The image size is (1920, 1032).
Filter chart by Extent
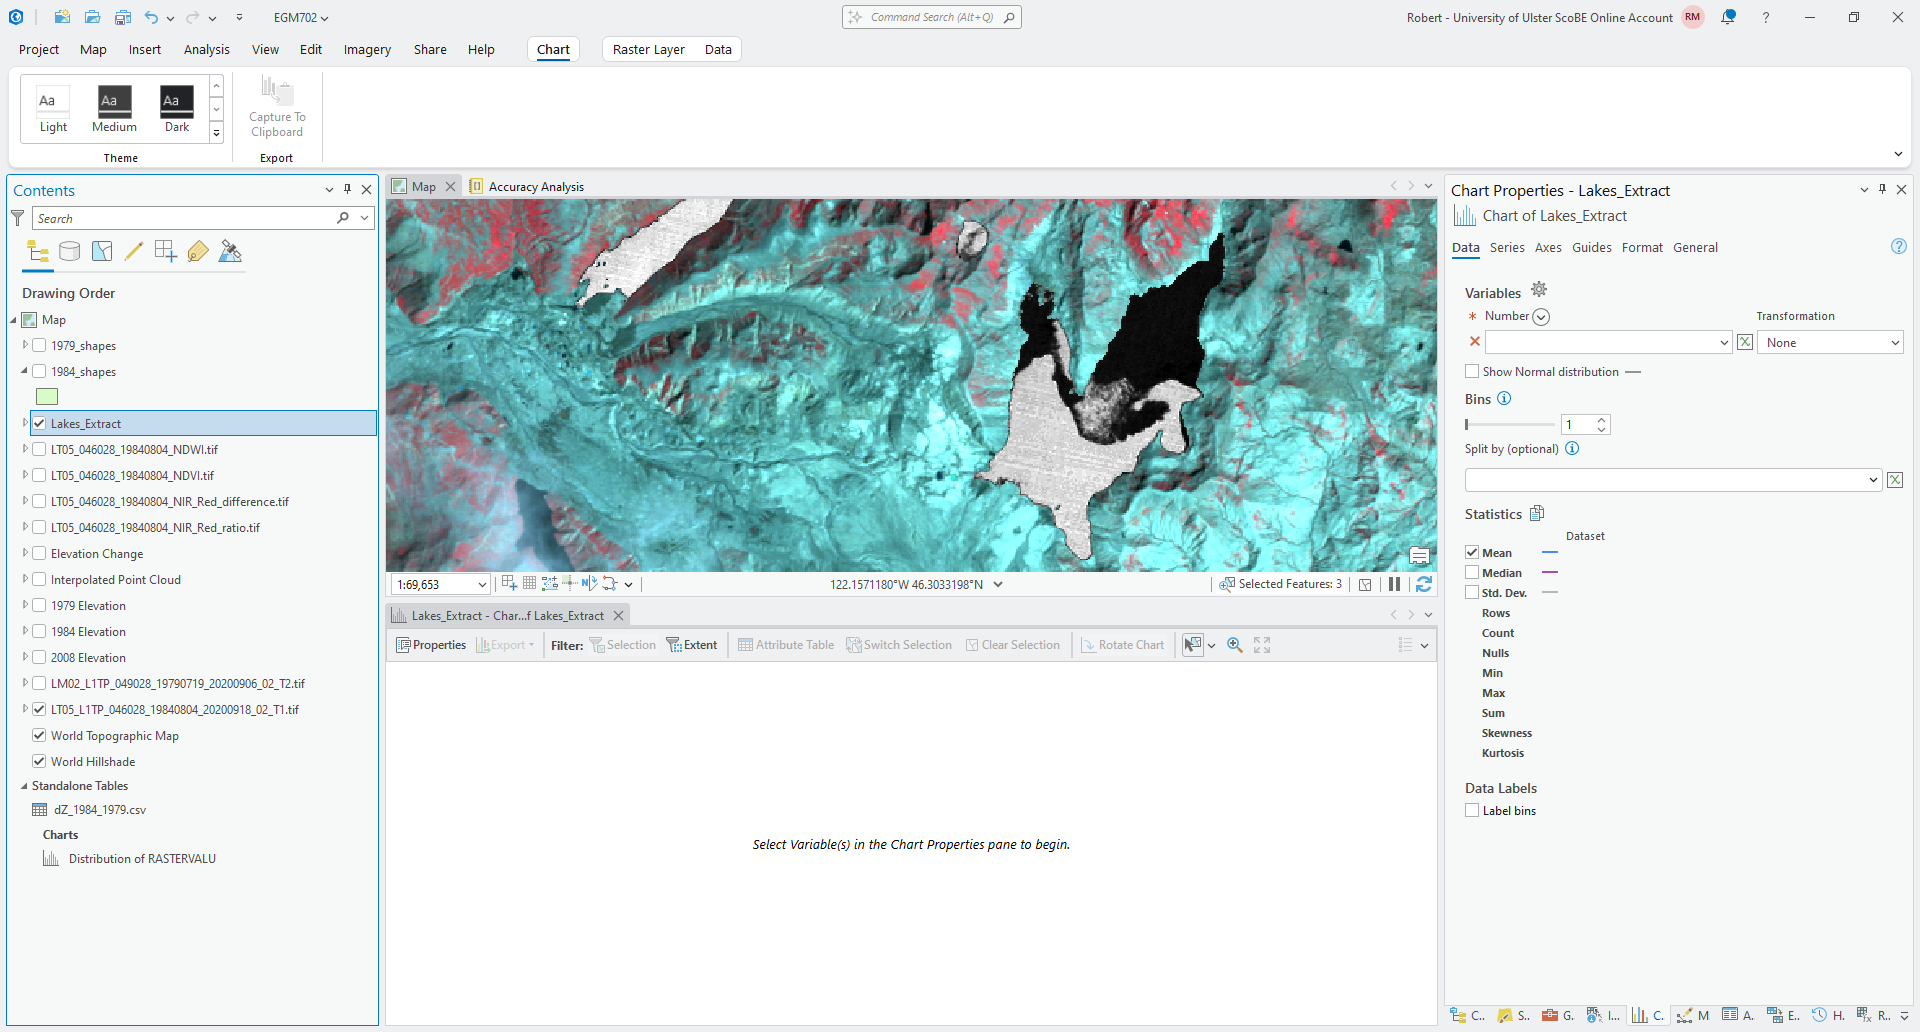(x=692, y=645)
